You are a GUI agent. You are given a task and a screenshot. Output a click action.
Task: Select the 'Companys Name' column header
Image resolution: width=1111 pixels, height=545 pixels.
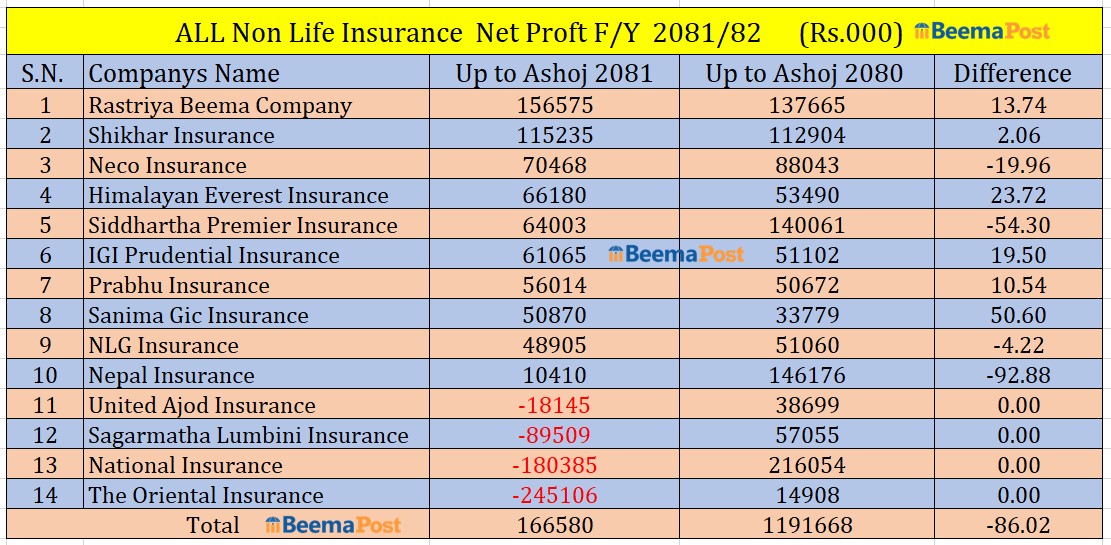pos(184,73)
